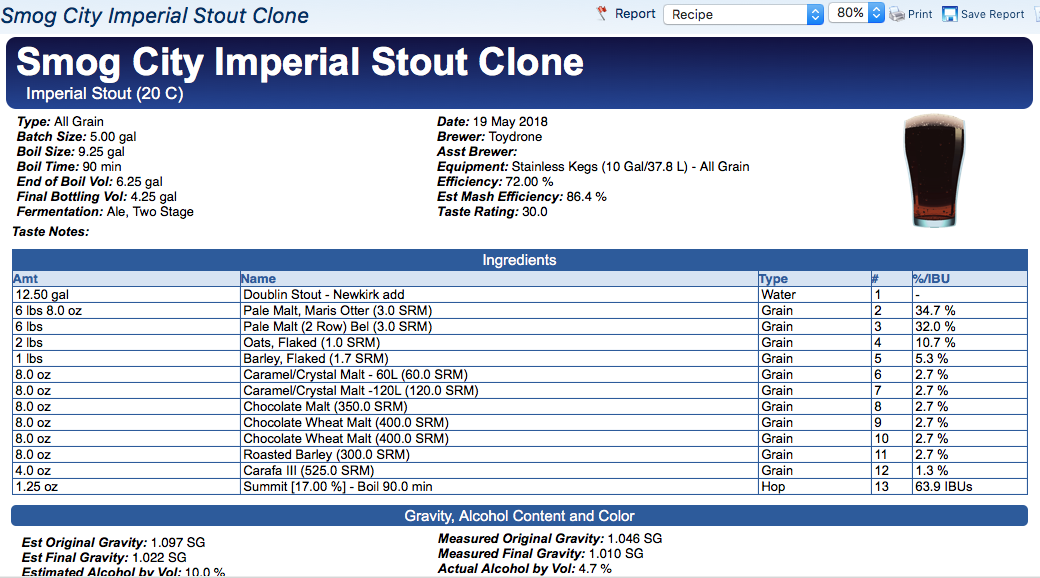This screenshot has width=1040, height=578.
Task: Click the Print button label
Action: pyautogui.click(x=920, y=14)
